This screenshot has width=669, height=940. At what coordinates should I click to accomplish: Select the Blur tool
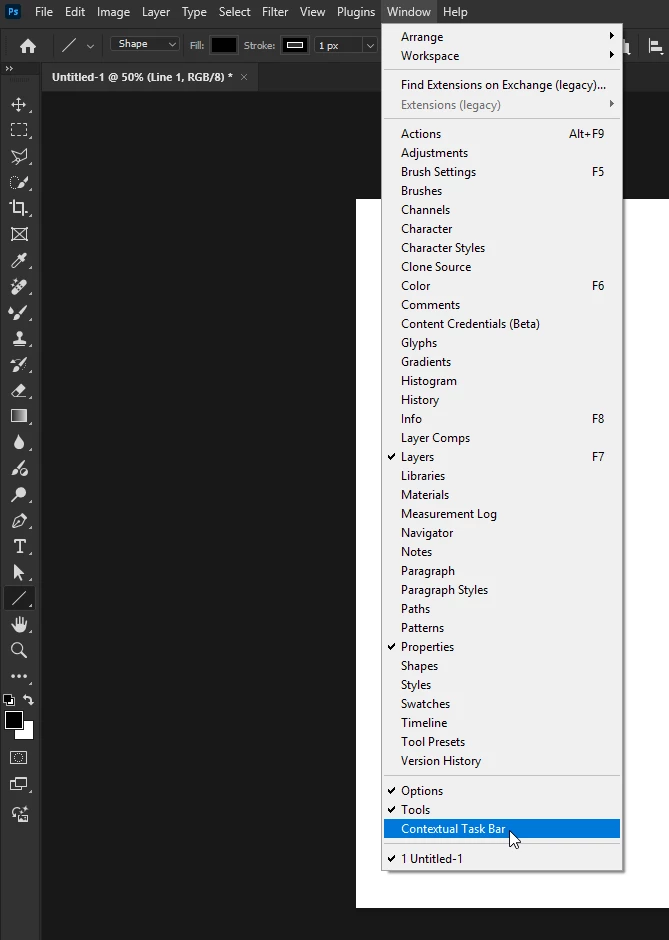(19, 442)
